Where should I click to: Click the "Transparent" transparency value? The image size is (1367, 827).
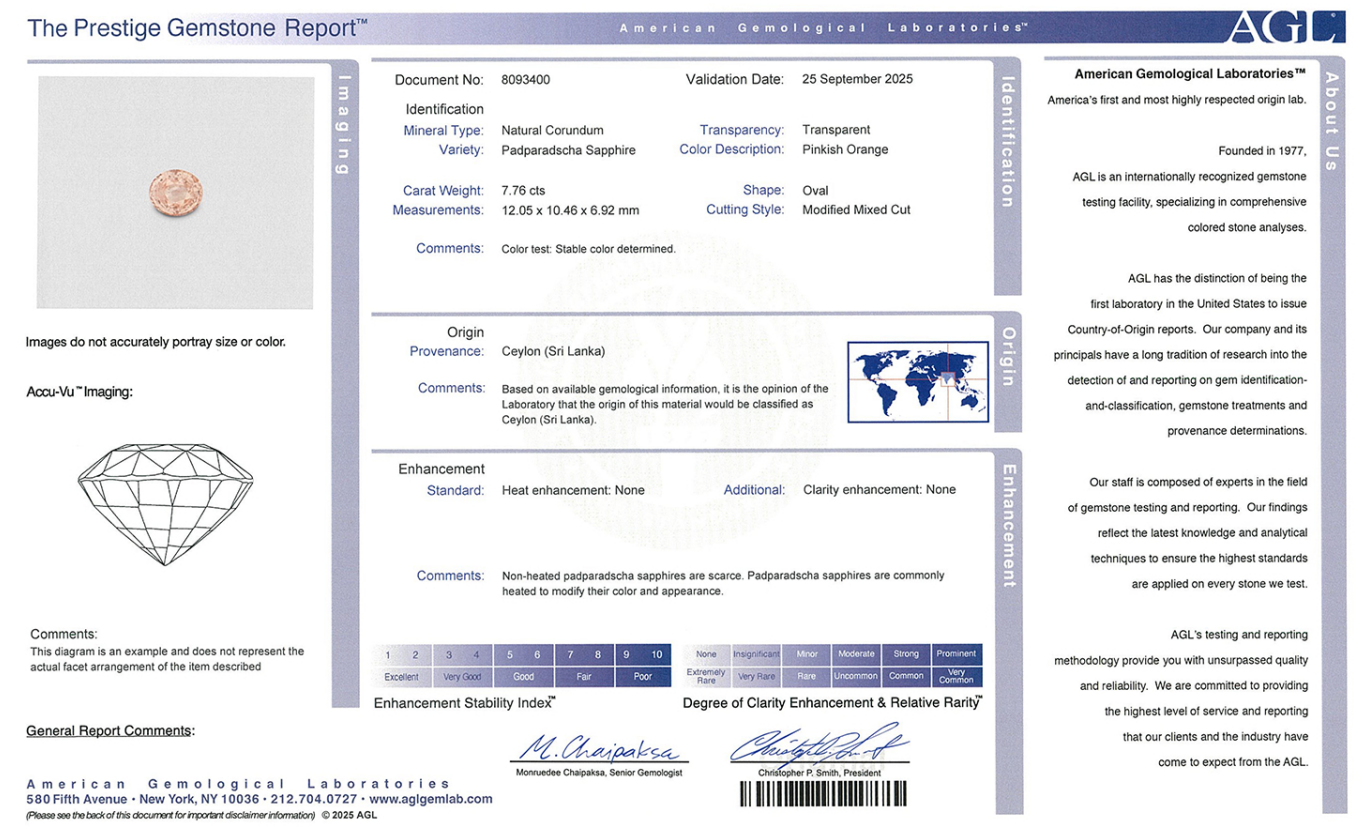(x=836, y=130)
